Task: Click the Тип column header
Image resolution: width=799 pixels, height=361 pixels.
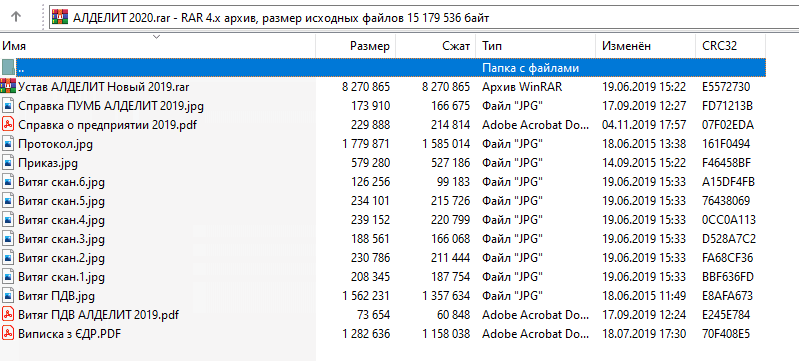Action: pos(536,46)
